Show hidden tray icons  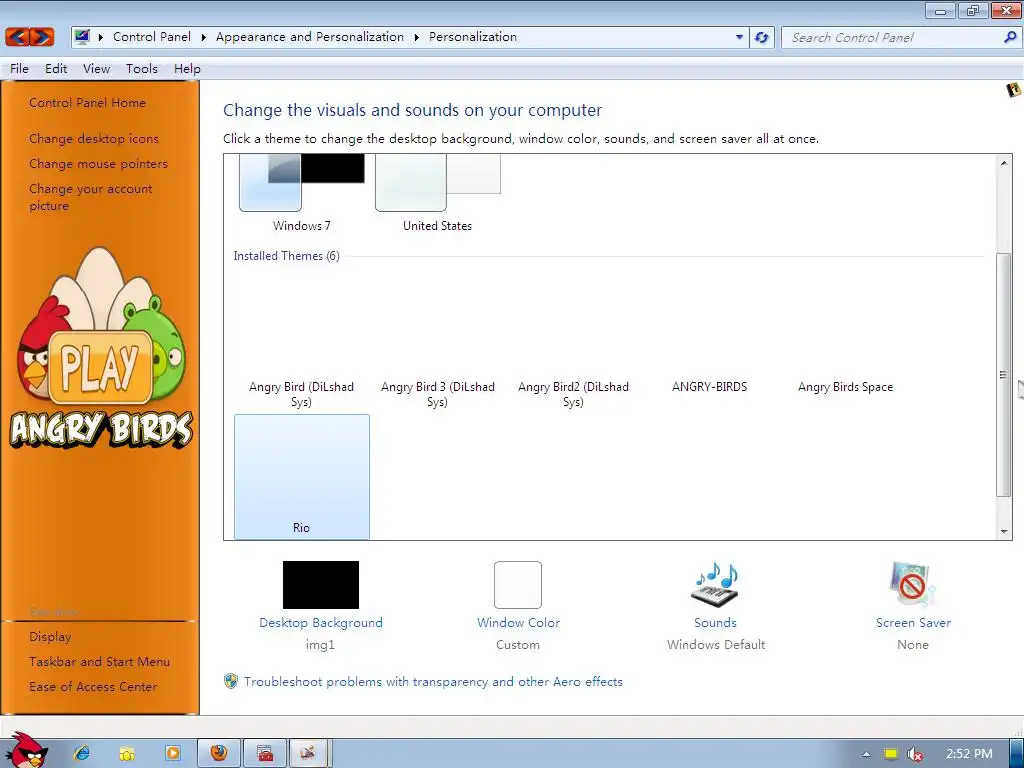coord(866,754)
